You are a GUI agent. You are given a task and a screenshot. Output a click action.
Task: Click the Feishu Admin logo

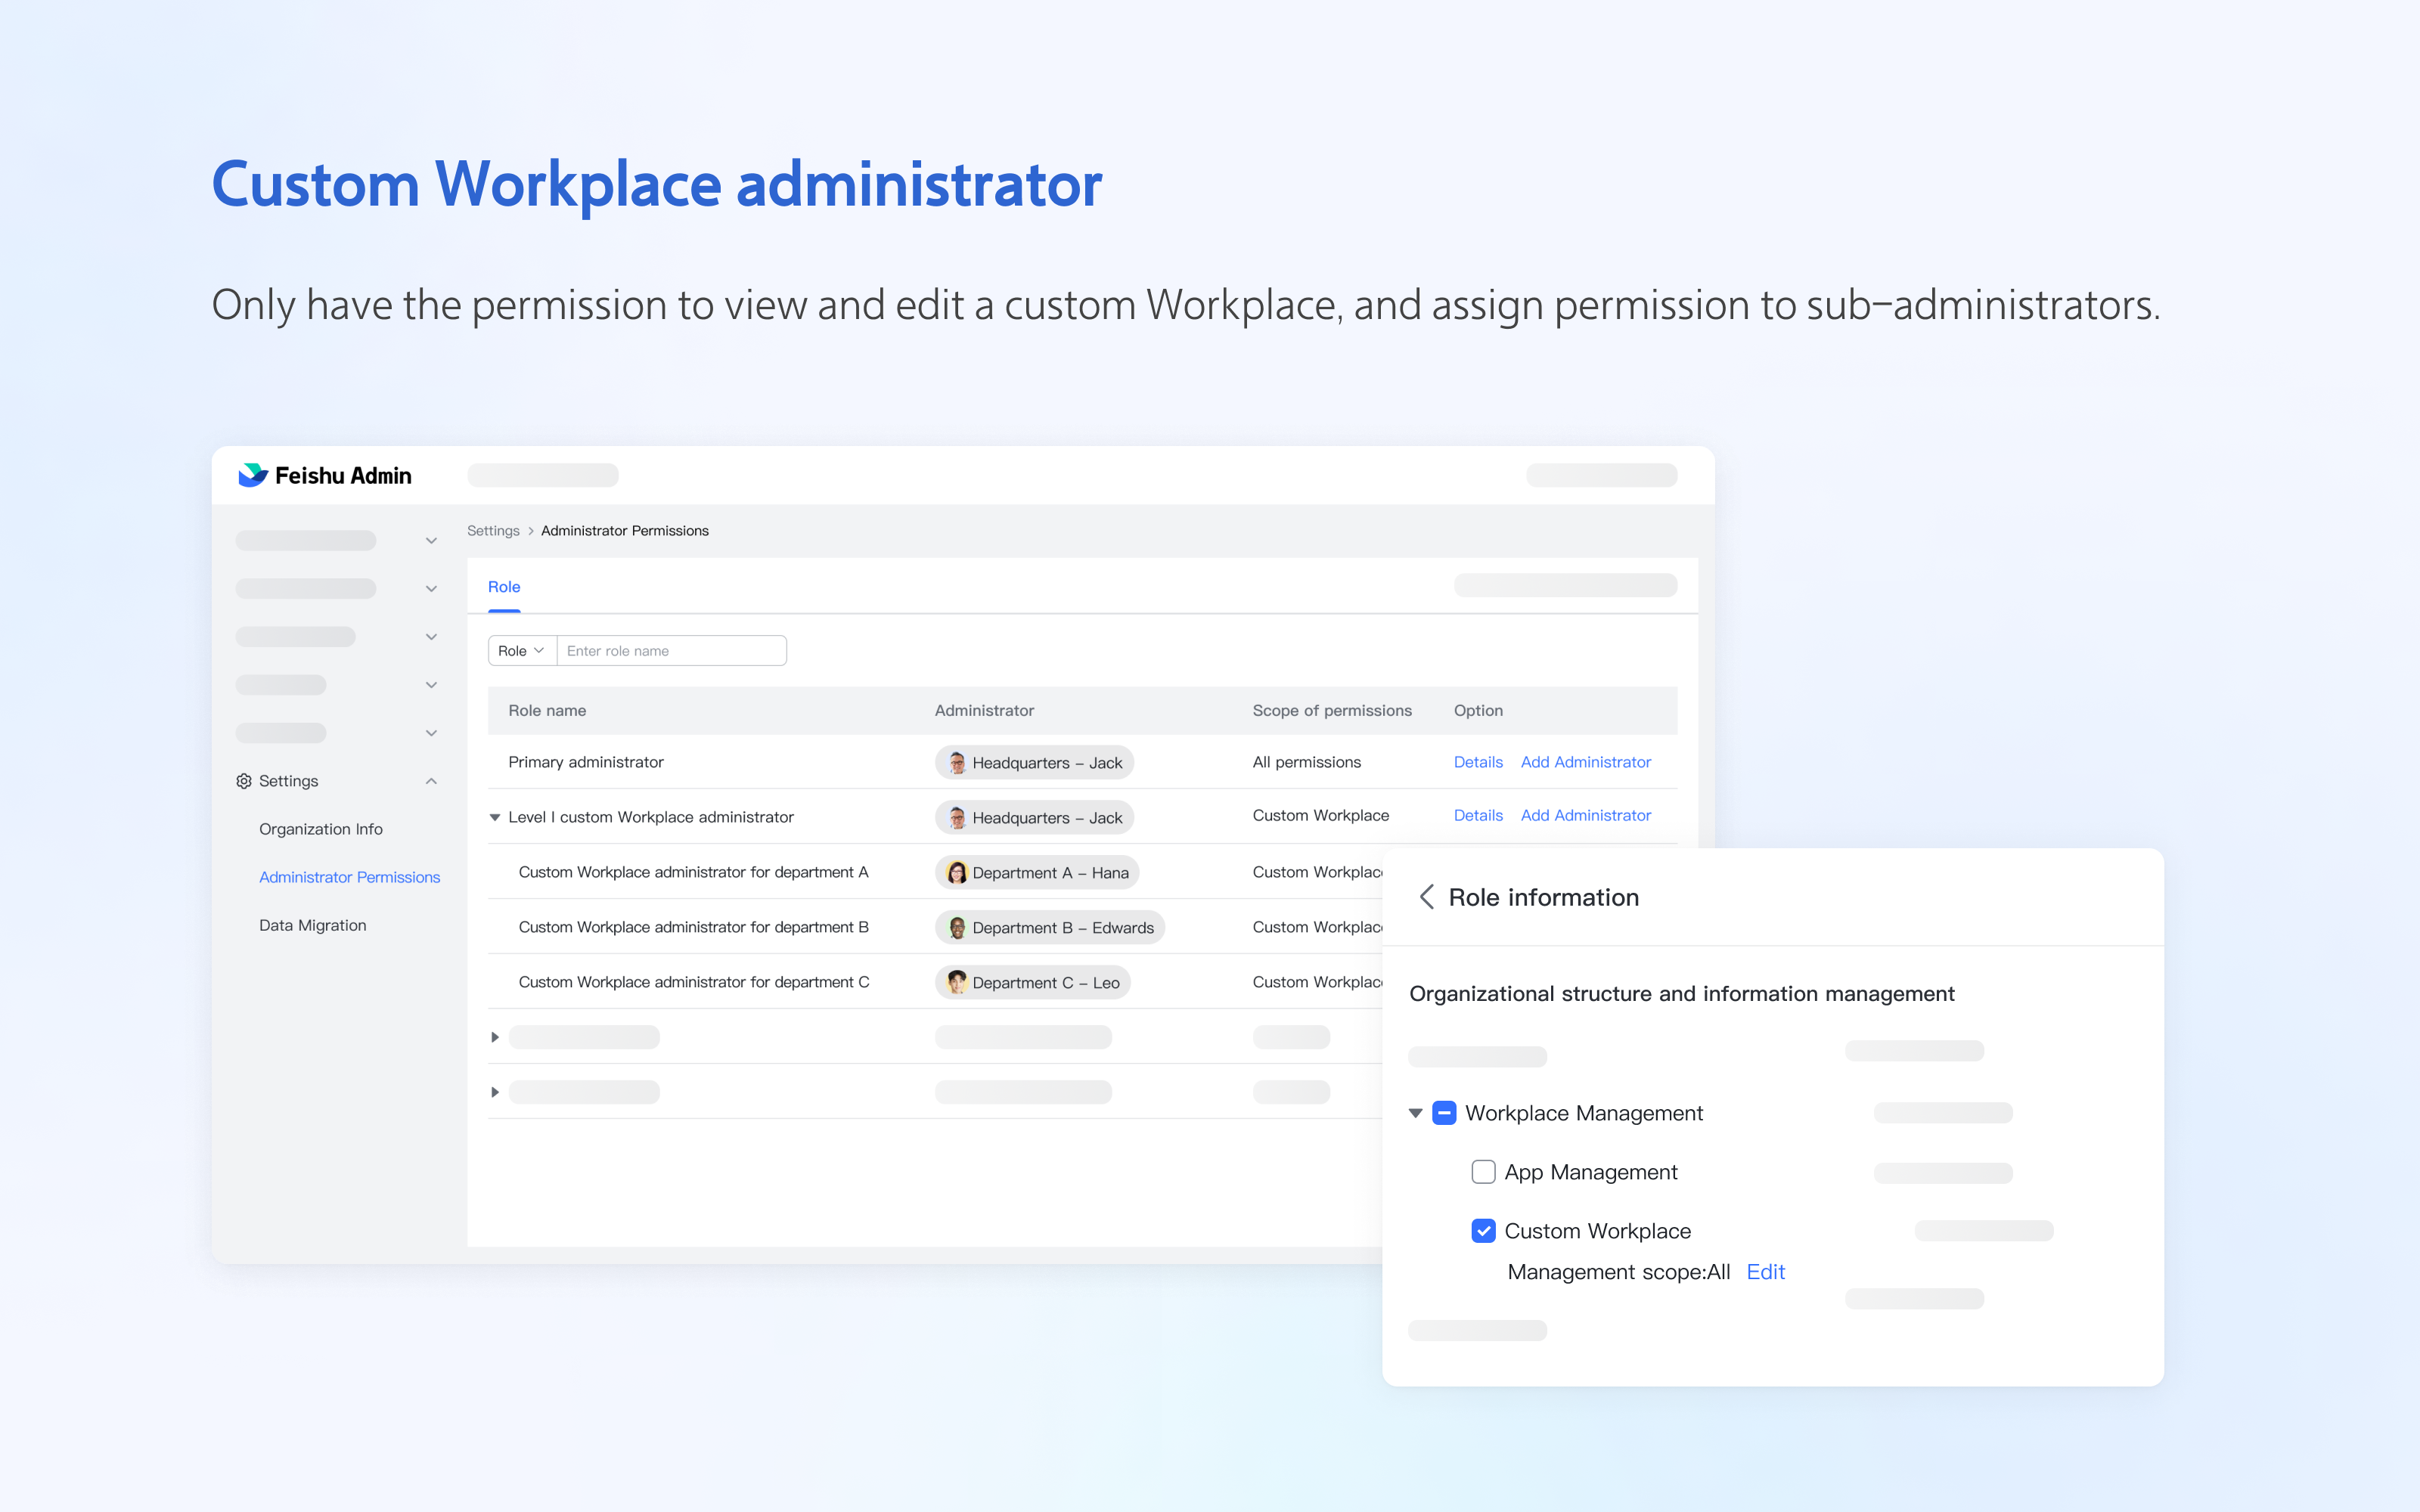click(323, 475)
